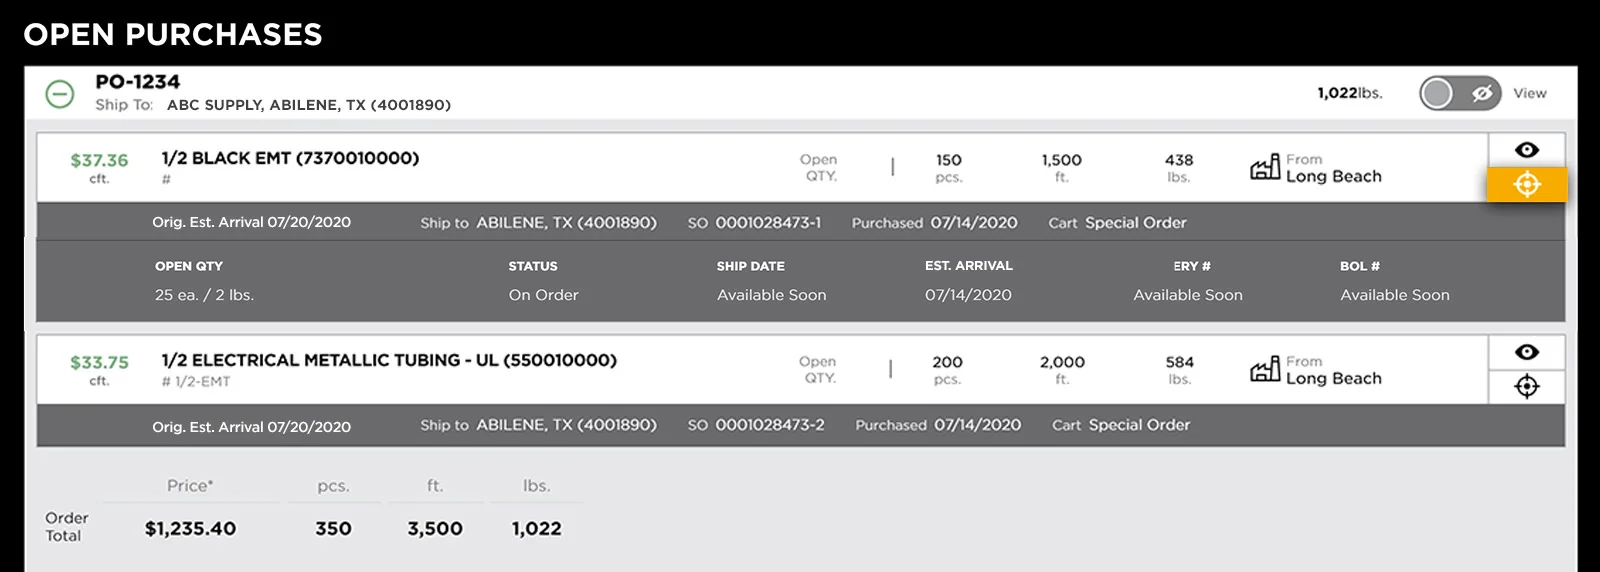Open the 1/2 BLACK EMT item title
This screenshot has height=572, width=1600.
coord(290,158)
